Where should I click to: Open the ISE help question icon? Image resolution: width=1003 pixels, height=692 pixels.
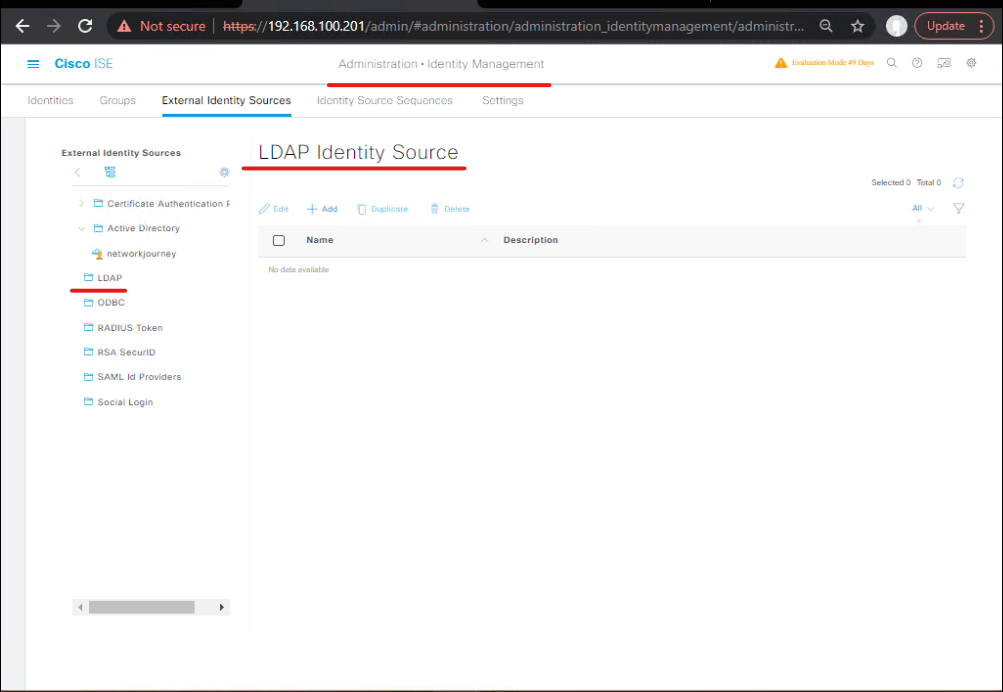[x=917, y=63]
